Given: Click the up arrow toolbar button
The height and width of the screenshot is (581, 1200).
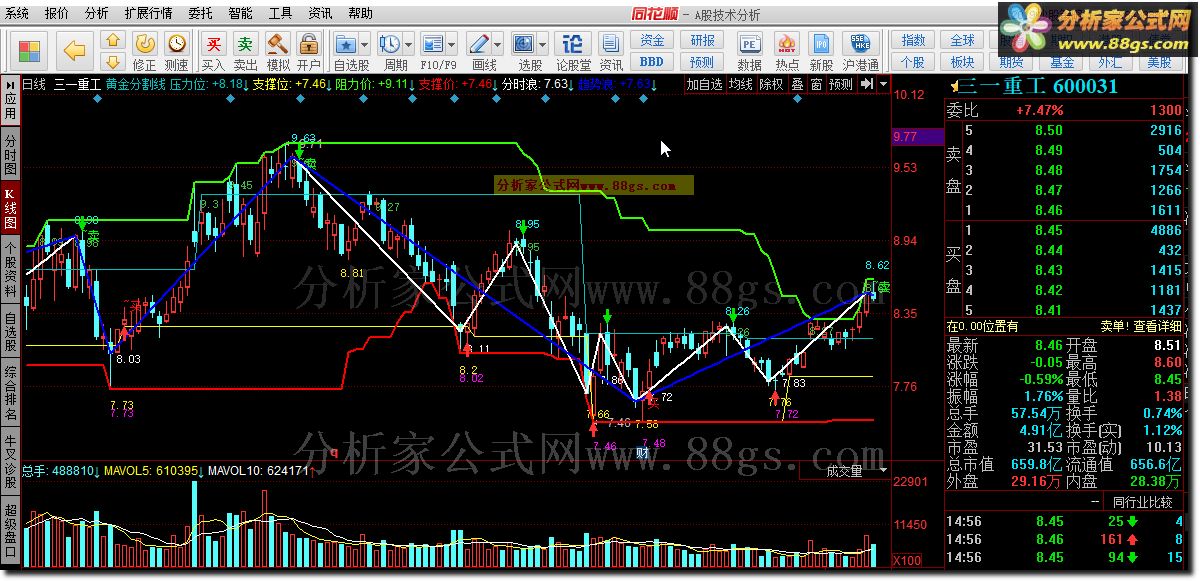Looking at the screenshot, I should (x=113, y=40).
